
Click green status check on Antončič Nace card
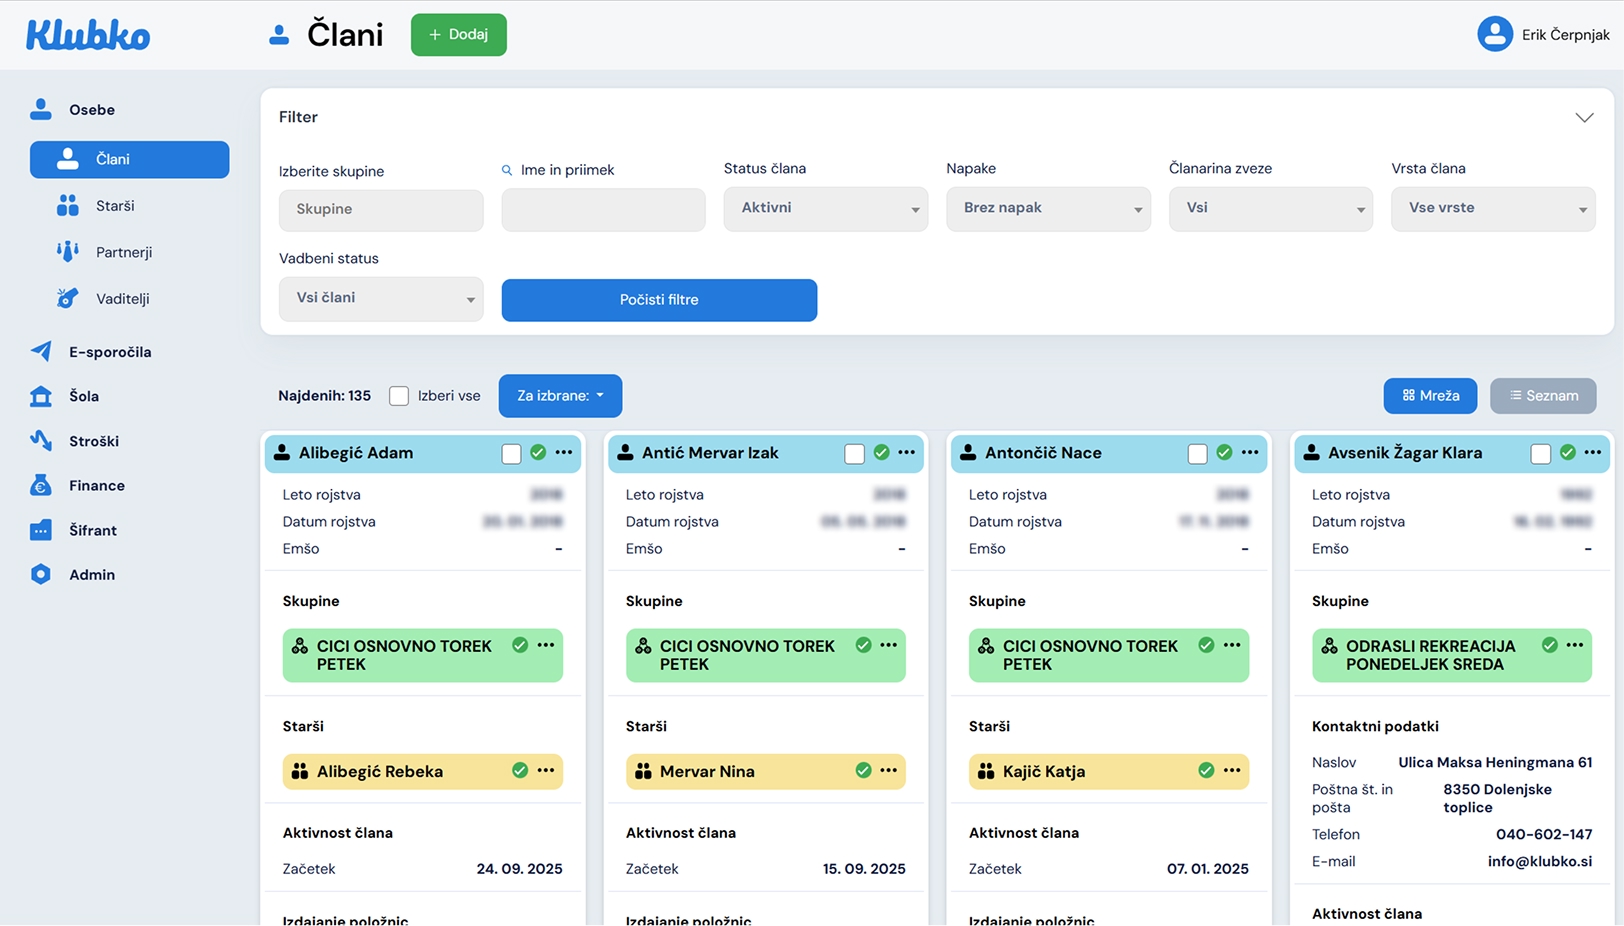coord(1224,453)
